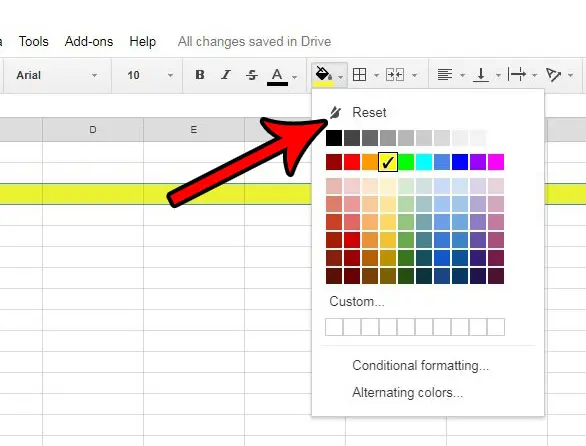
Task: Open the Tools menu
Action: click(x=34, y=41)
